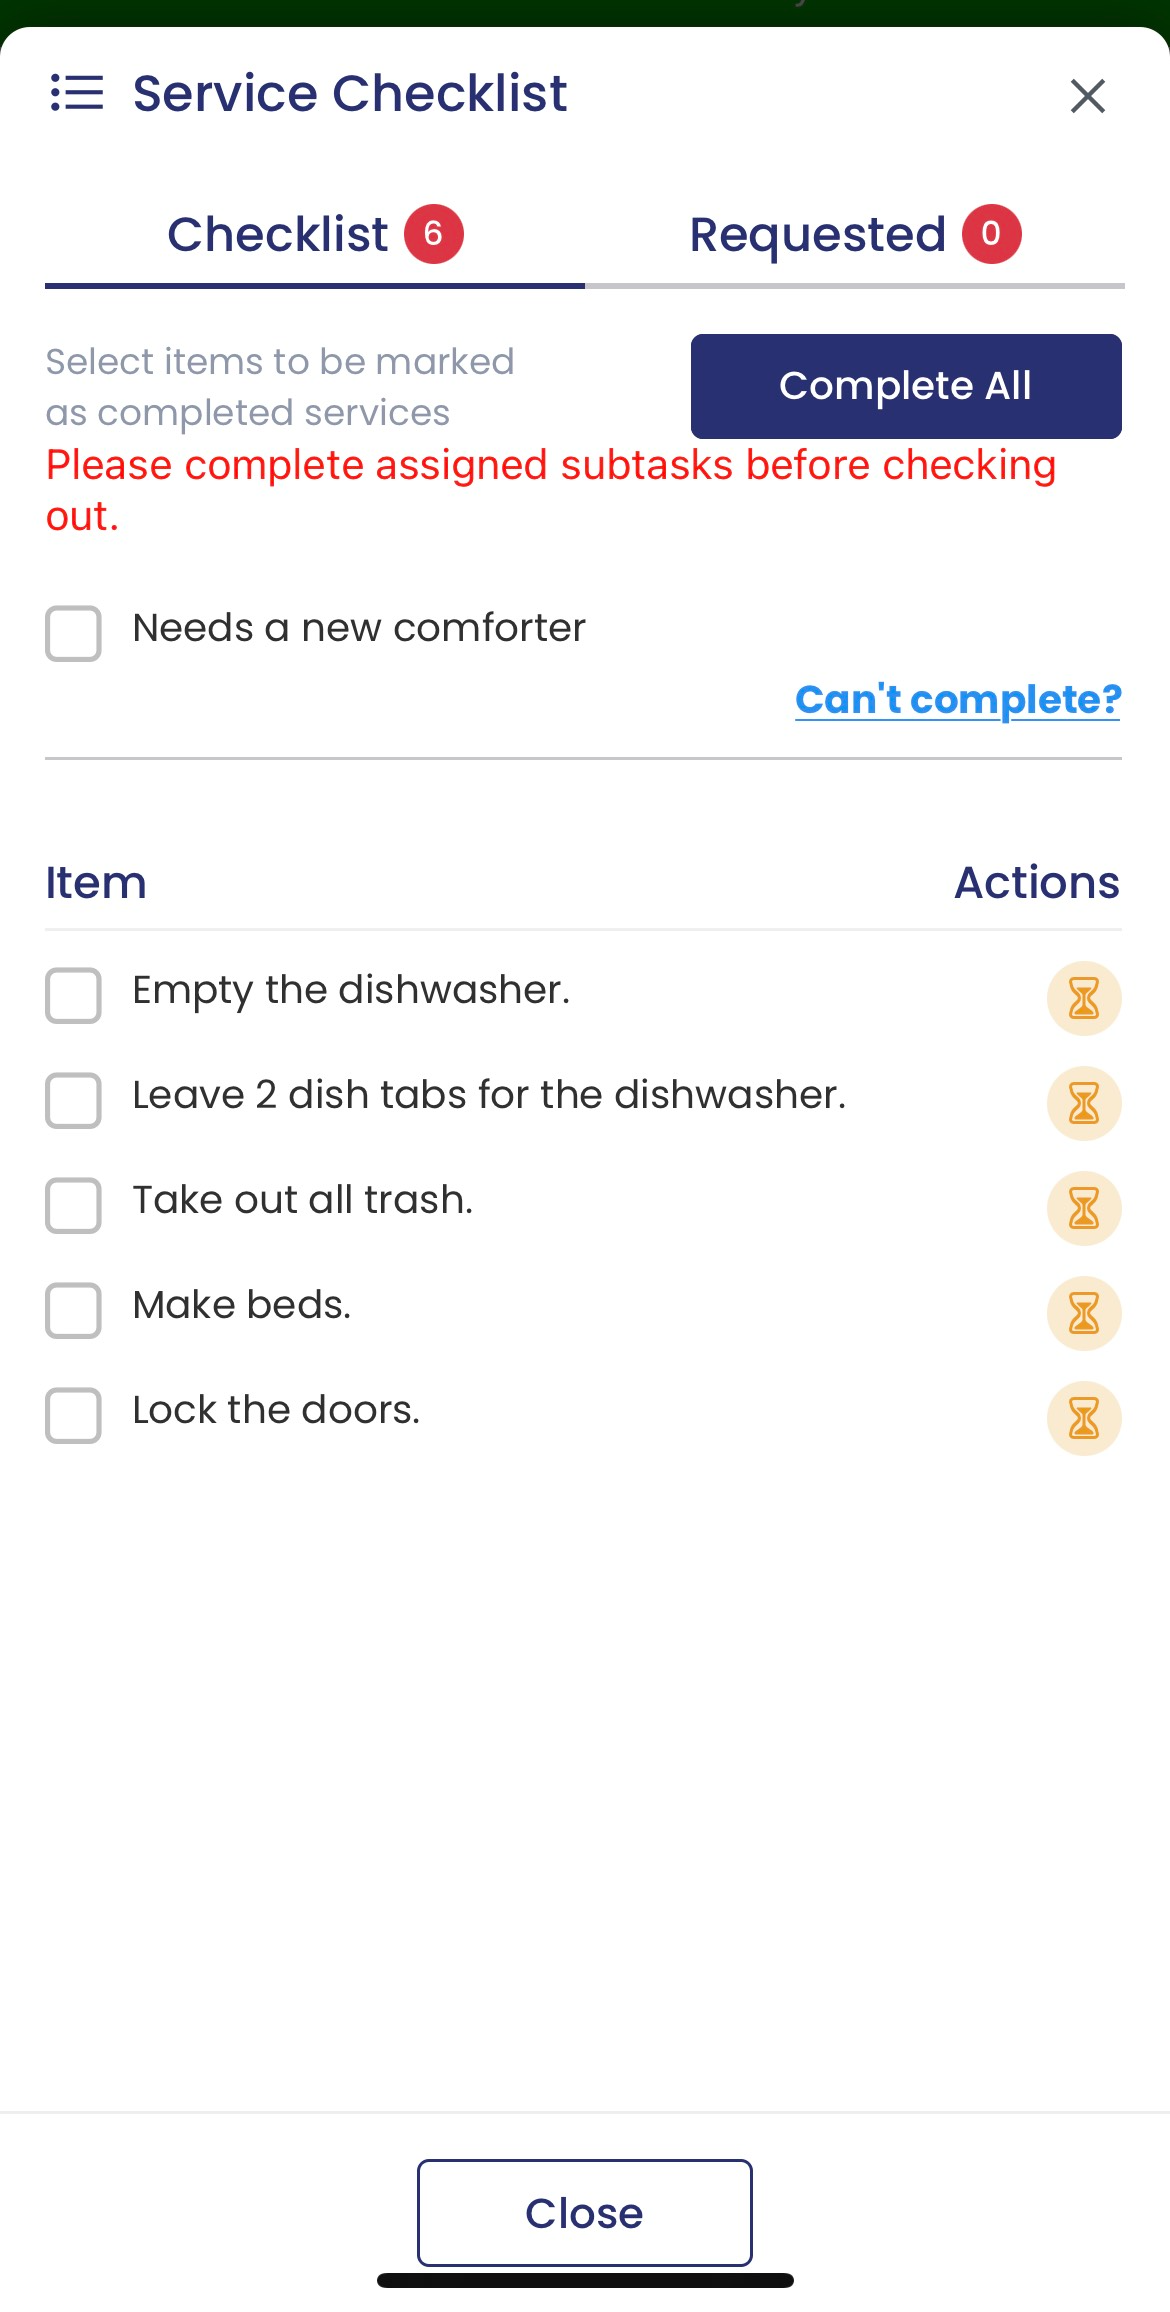Click the red badge showing 6

pyautogui.click(x=435, y=233)
